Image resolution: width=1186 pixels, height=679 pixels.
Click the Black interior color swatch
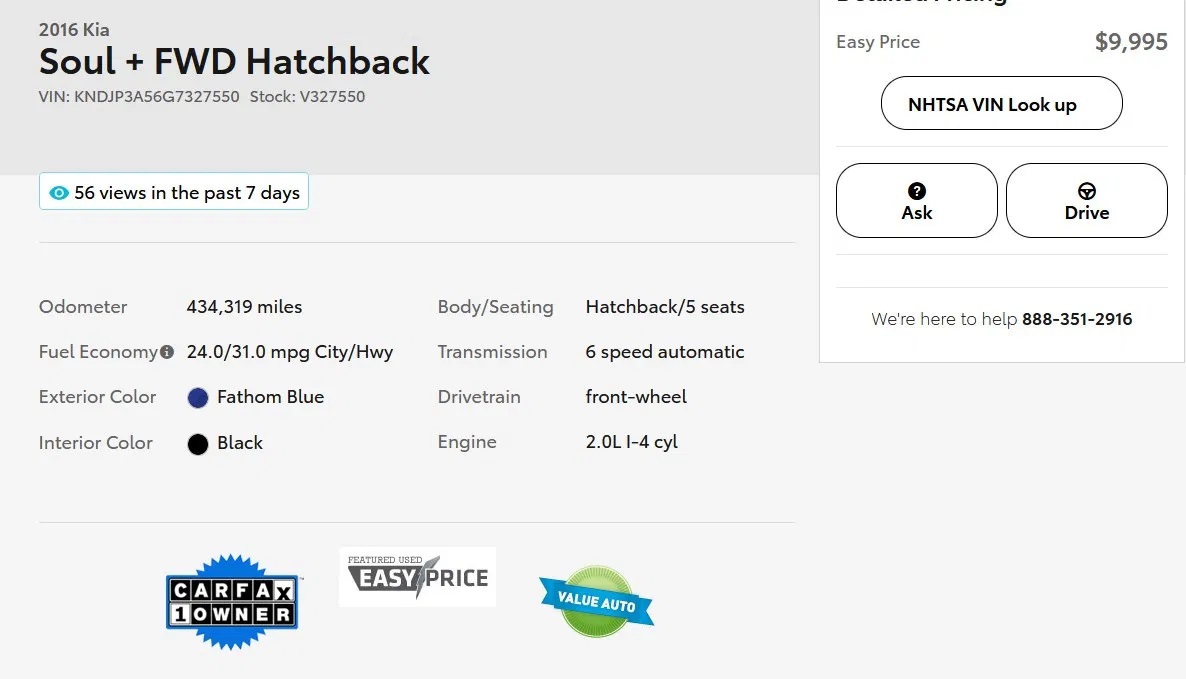pos(198,444)
